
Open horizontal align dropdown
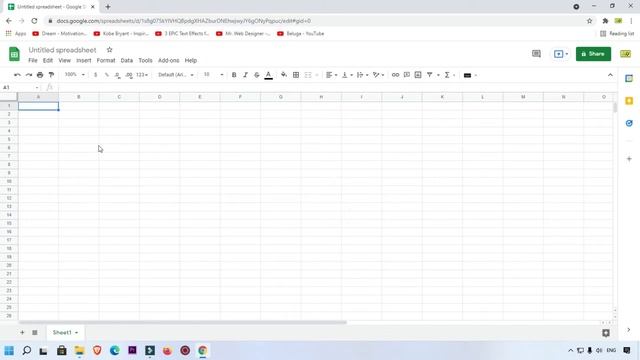tap(331, 75)
